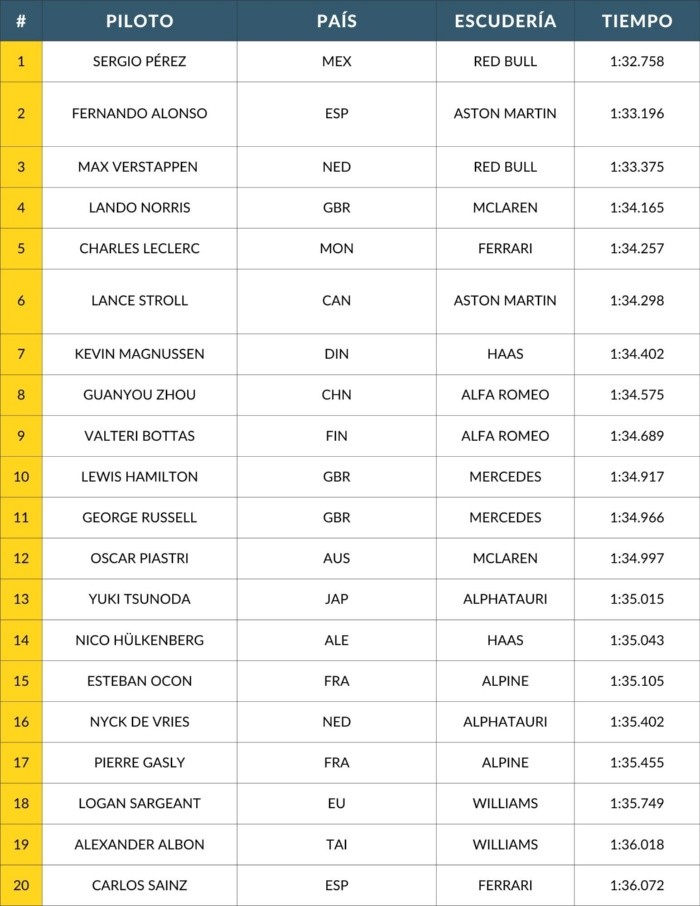
Task: Select the # column header cell
Action: click(x=21, y=21)
